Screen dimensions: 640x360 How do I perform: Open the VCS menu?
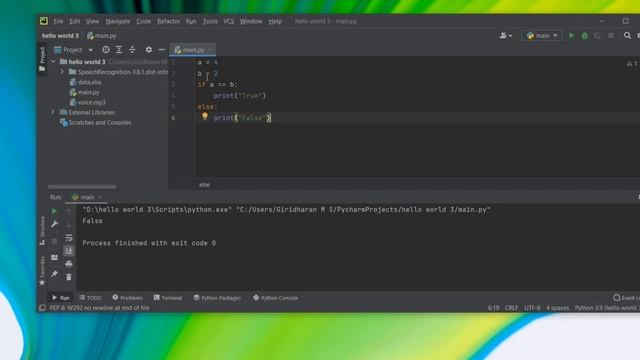point(229,21)
